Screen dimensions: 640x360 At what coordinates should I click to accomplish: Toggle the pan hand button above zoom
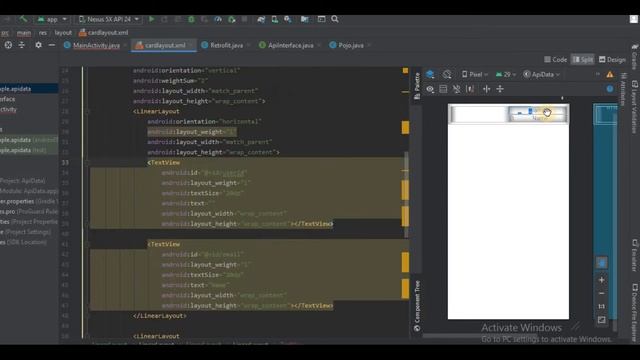point(602,263)
